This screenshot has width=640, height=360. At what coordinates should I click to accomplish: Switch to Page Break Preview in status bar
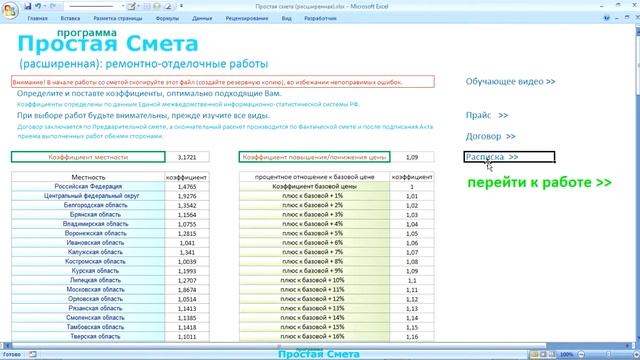coord(552,354)
